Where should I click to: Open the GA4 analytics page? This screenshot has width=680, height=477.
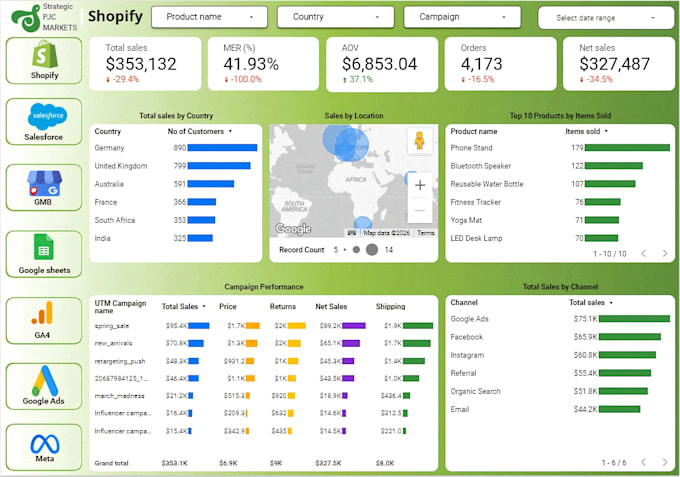click(44, 320)
